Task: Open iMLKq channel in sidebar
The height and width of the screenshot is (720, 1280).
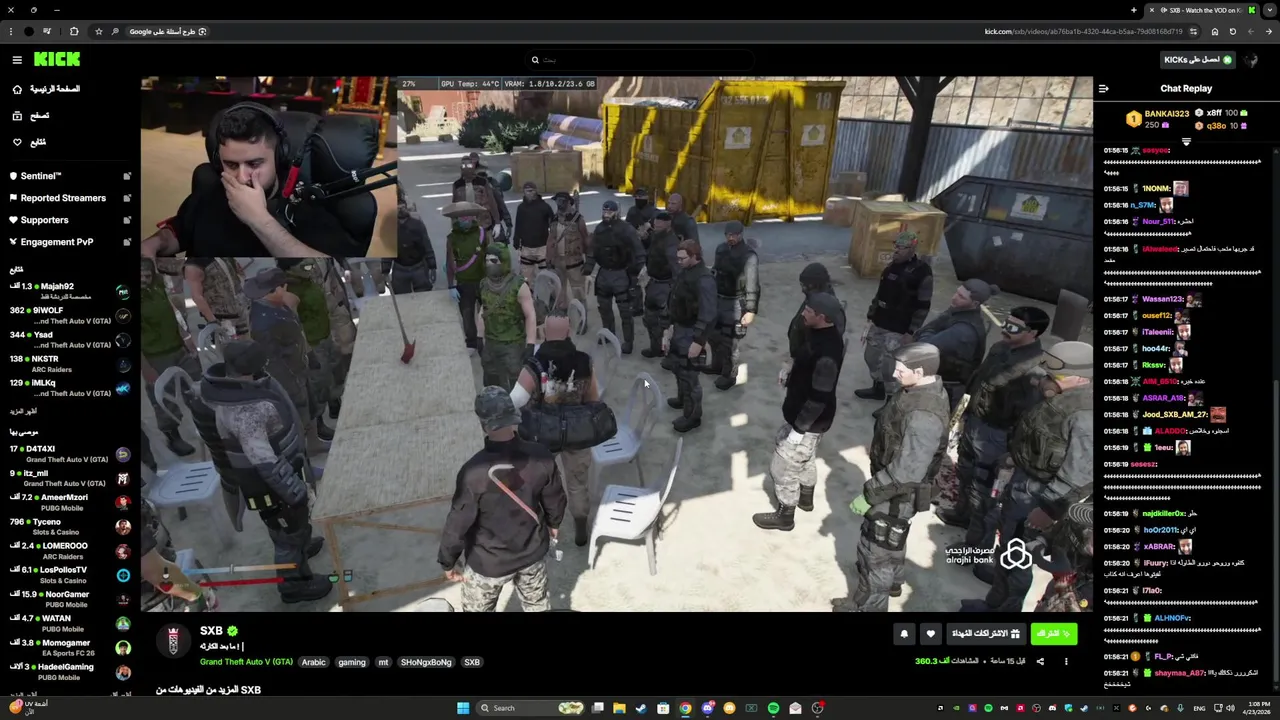Action: click(x=70, y=388)
